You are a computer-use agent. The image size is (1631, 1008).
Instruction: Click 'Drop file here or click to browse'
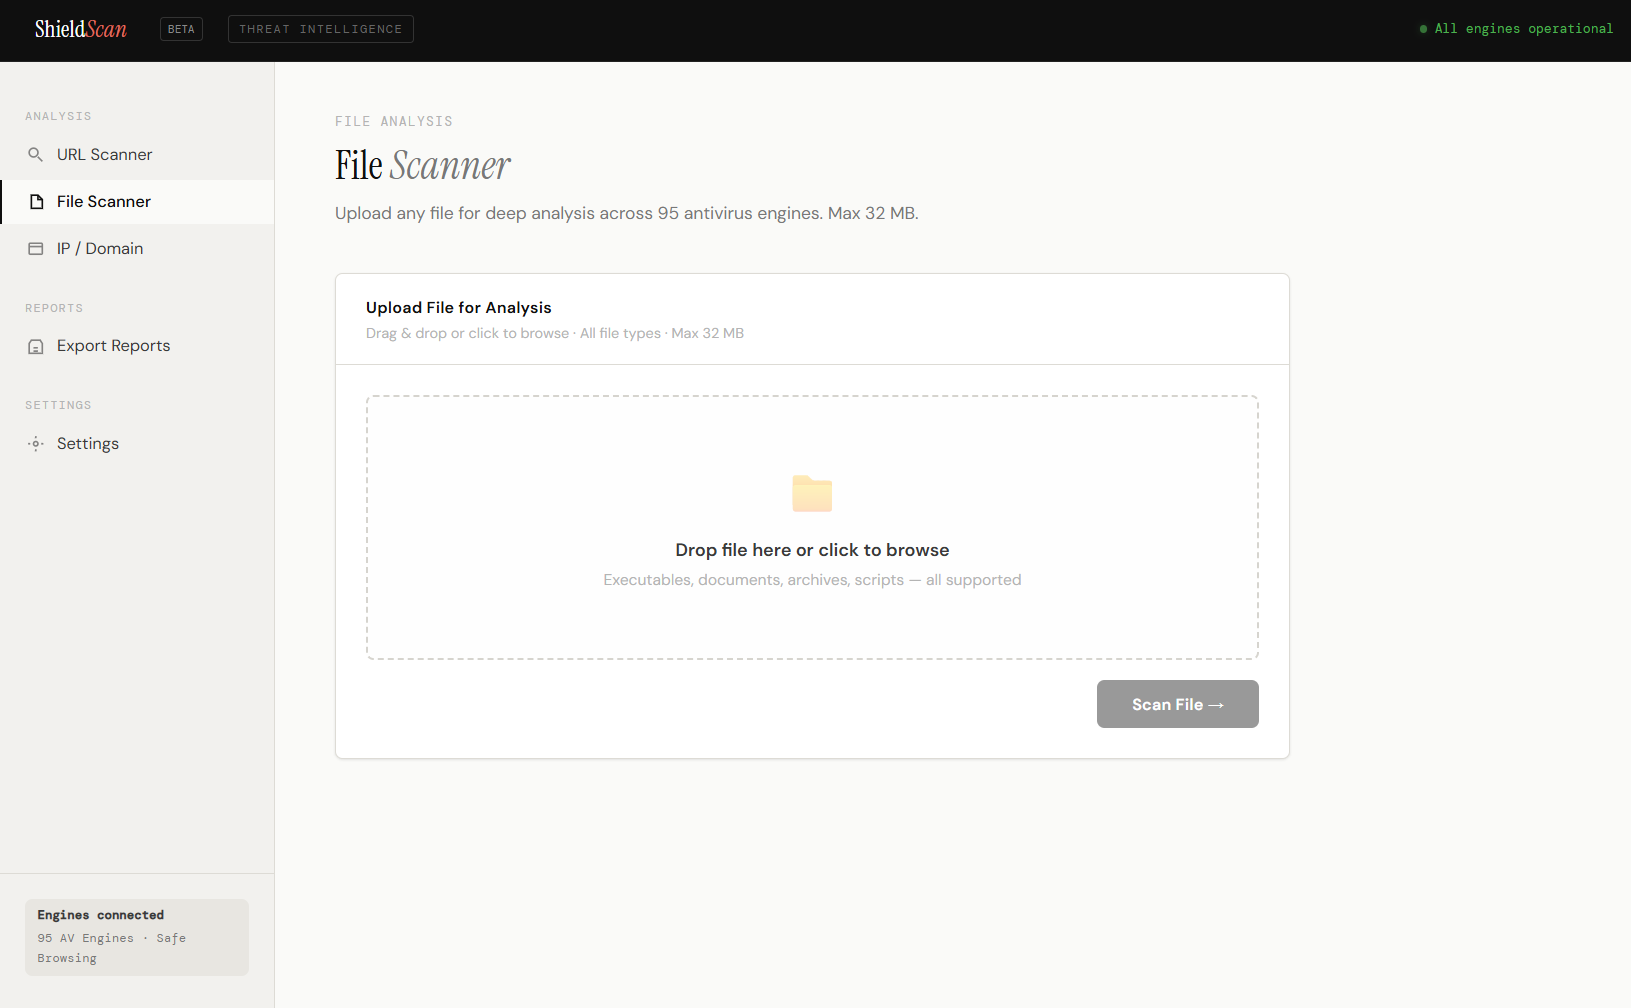click(812, 550)
